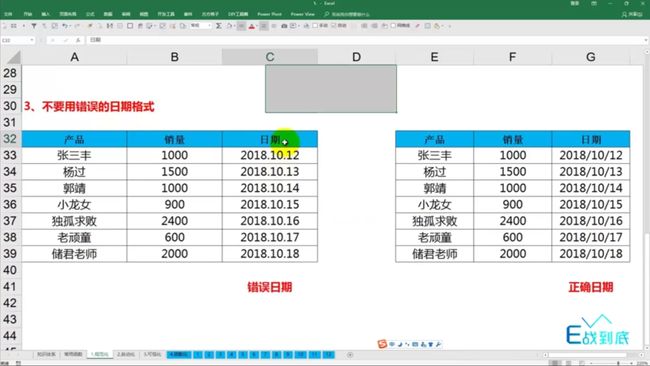Click cell with date 2018.10.12
The height and width of the screenshot is (366, 650).
click(x=270, y=155)
